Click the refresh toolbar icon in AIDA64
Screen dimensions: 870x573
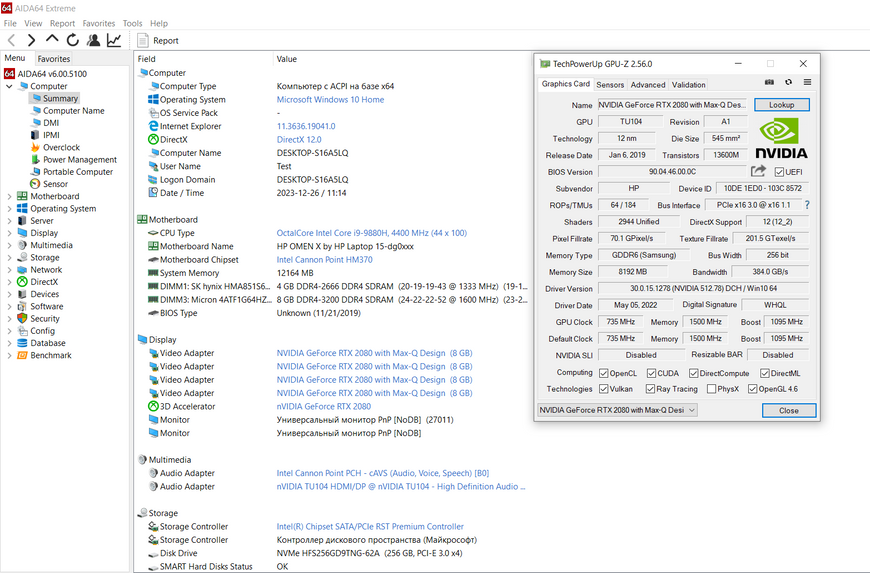pos(73,40)
